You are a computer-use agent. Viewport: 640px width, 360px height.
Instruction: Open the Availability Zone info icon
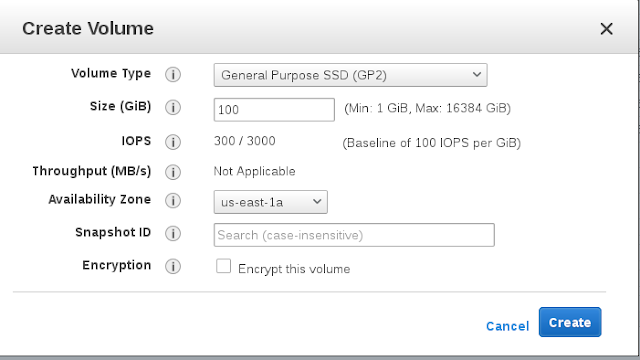click(173, 201)
